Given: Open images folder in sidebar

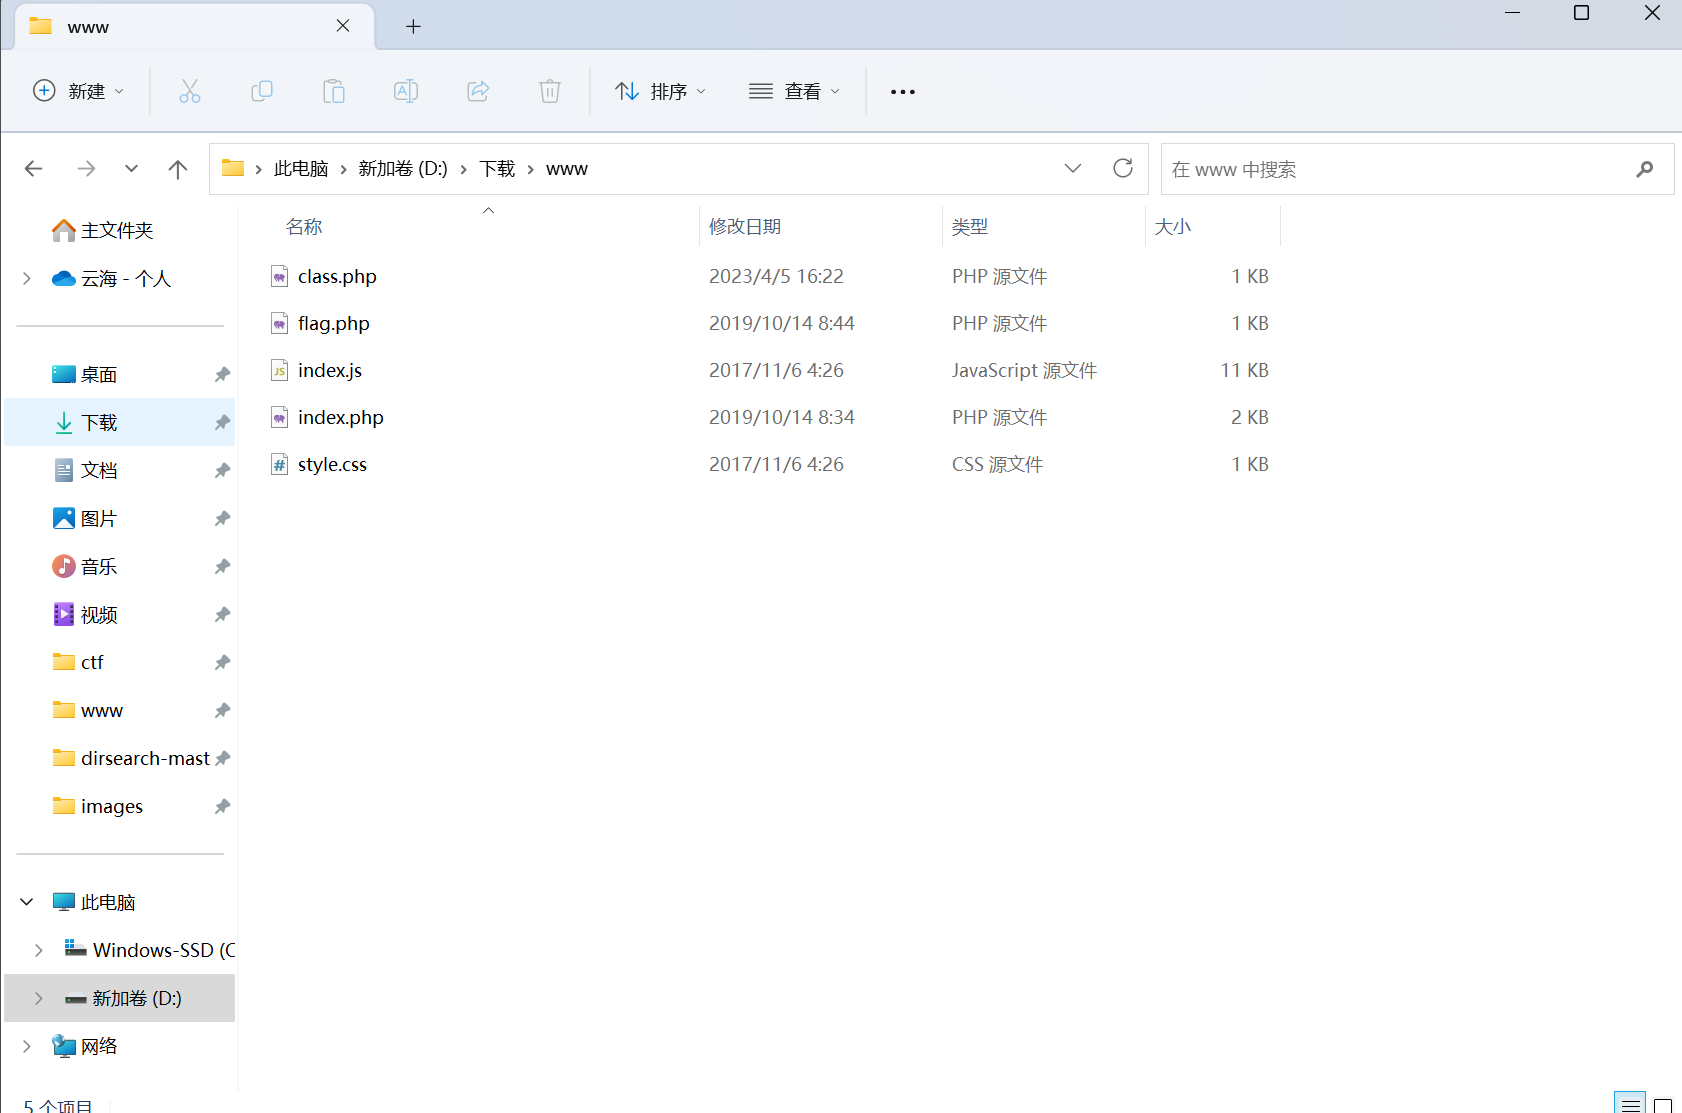Looking at the screenshot, I should pos(112,806).
